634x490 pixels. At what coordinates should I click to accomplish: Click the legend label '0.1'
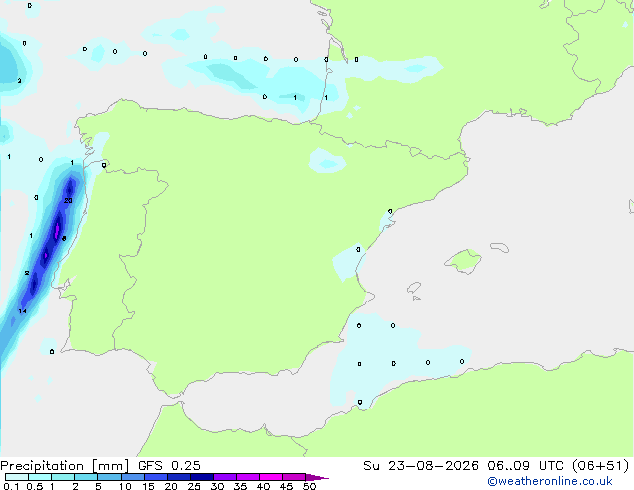(11, 486)
